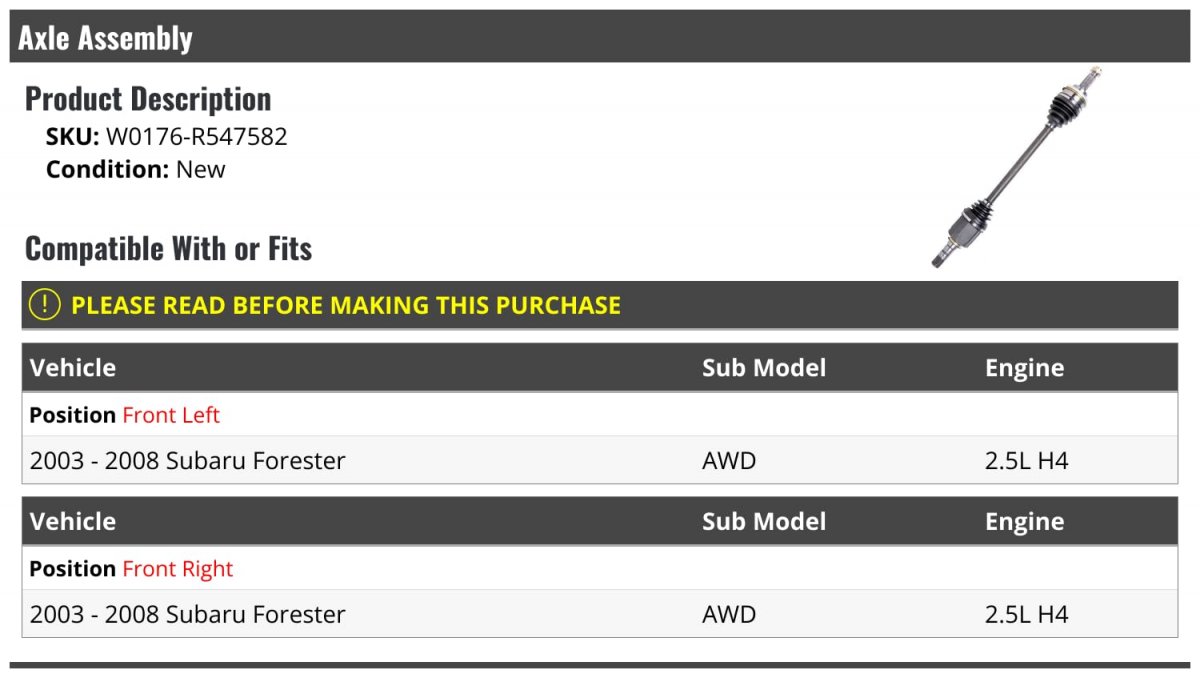Click the Vehicle column header in second table
The height and width of the screenshot is (678, 1200).
point(73,521)
